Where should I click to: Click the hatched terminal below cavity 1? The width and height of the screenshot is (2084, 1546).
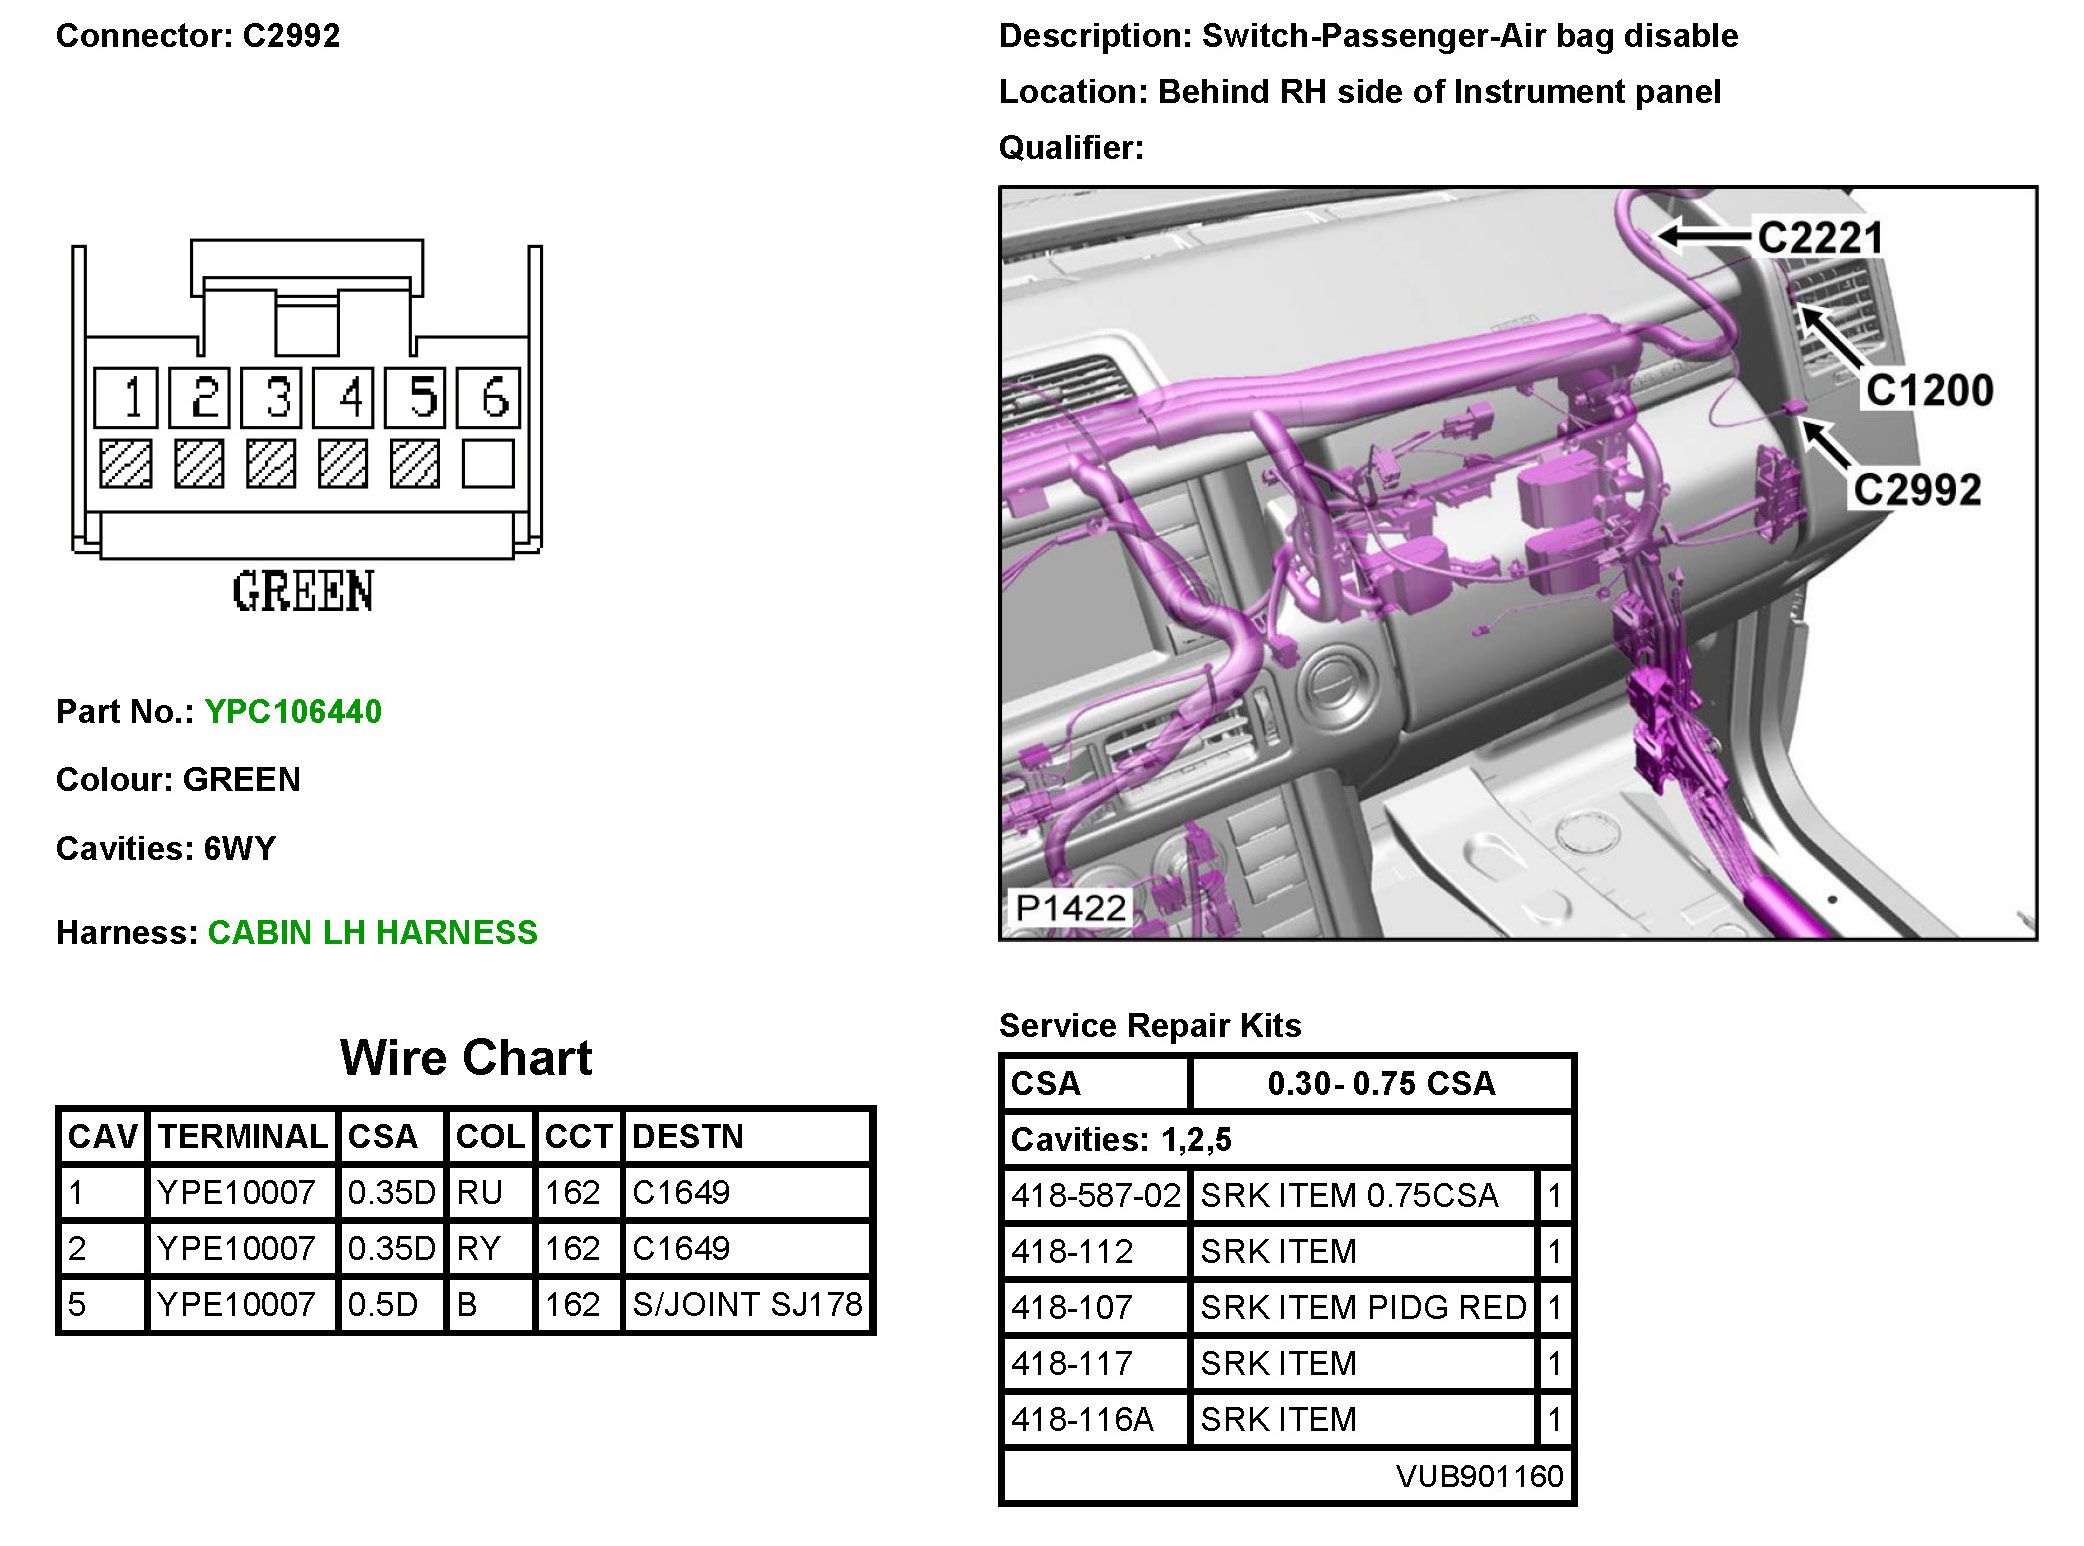pos(126,464)
